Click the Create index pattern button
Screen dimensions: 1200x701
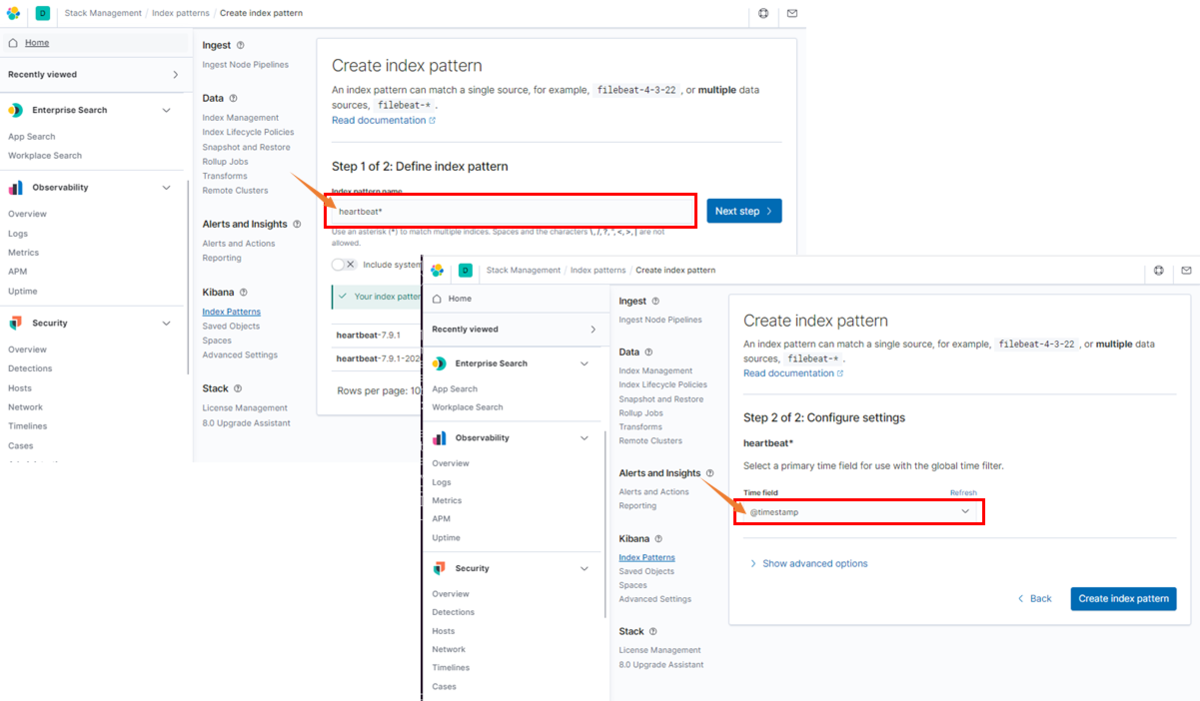click(1123, 598)
